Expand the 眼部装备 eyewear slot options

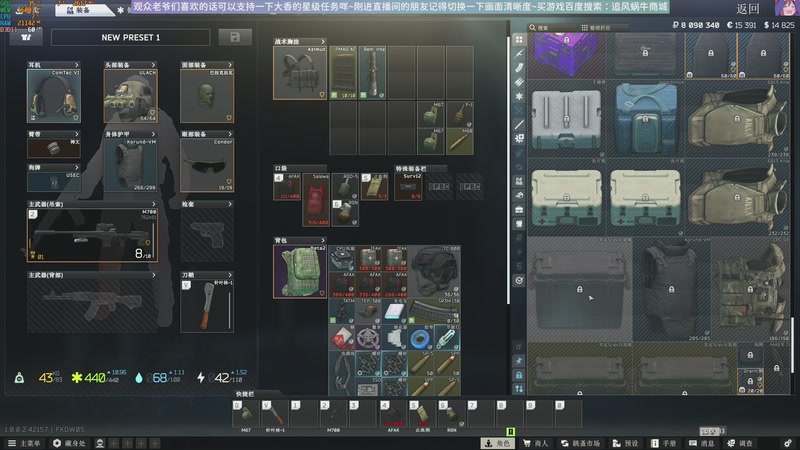pyautogui.click(x=230, y=134)
